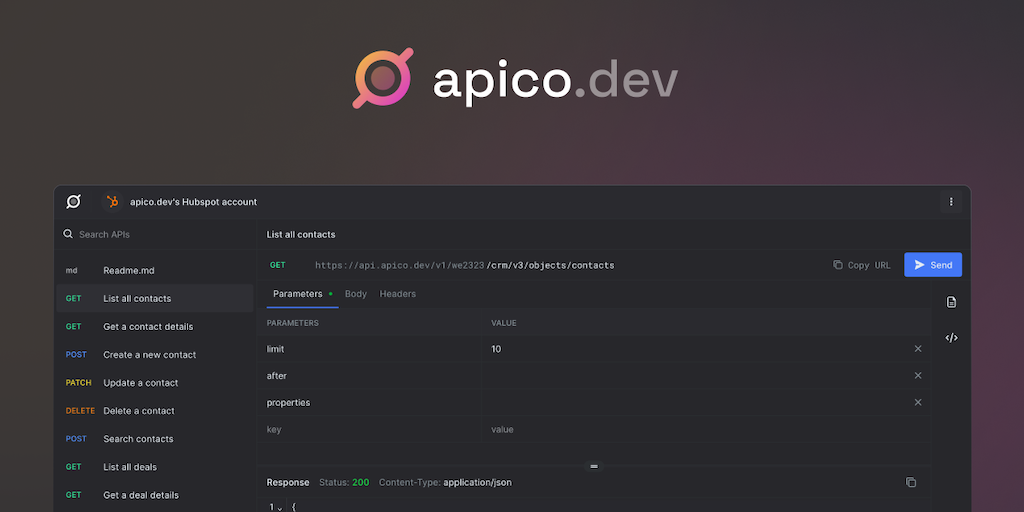Click the Copy URL icon

[x=838, y=264]
